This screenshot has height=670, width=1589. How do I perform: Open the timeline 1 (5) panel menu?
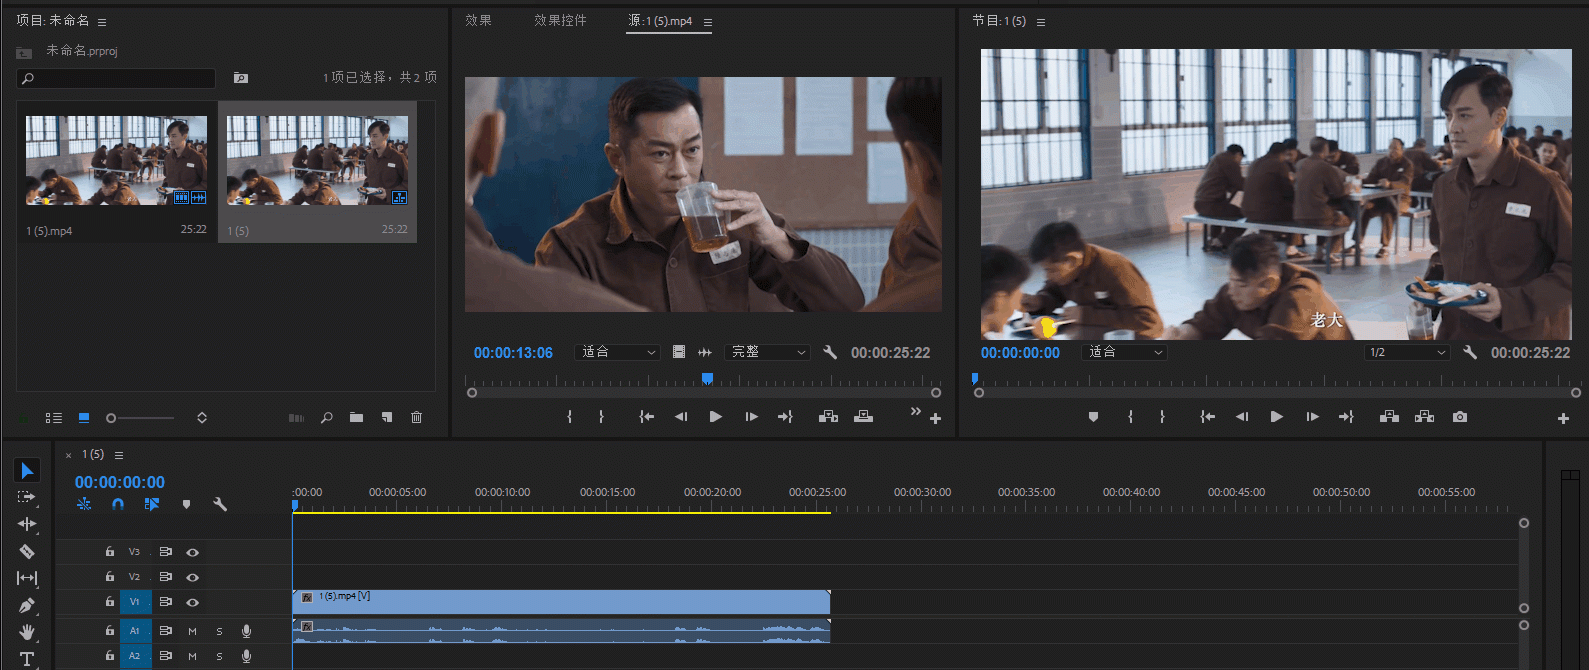click(119, 455)
